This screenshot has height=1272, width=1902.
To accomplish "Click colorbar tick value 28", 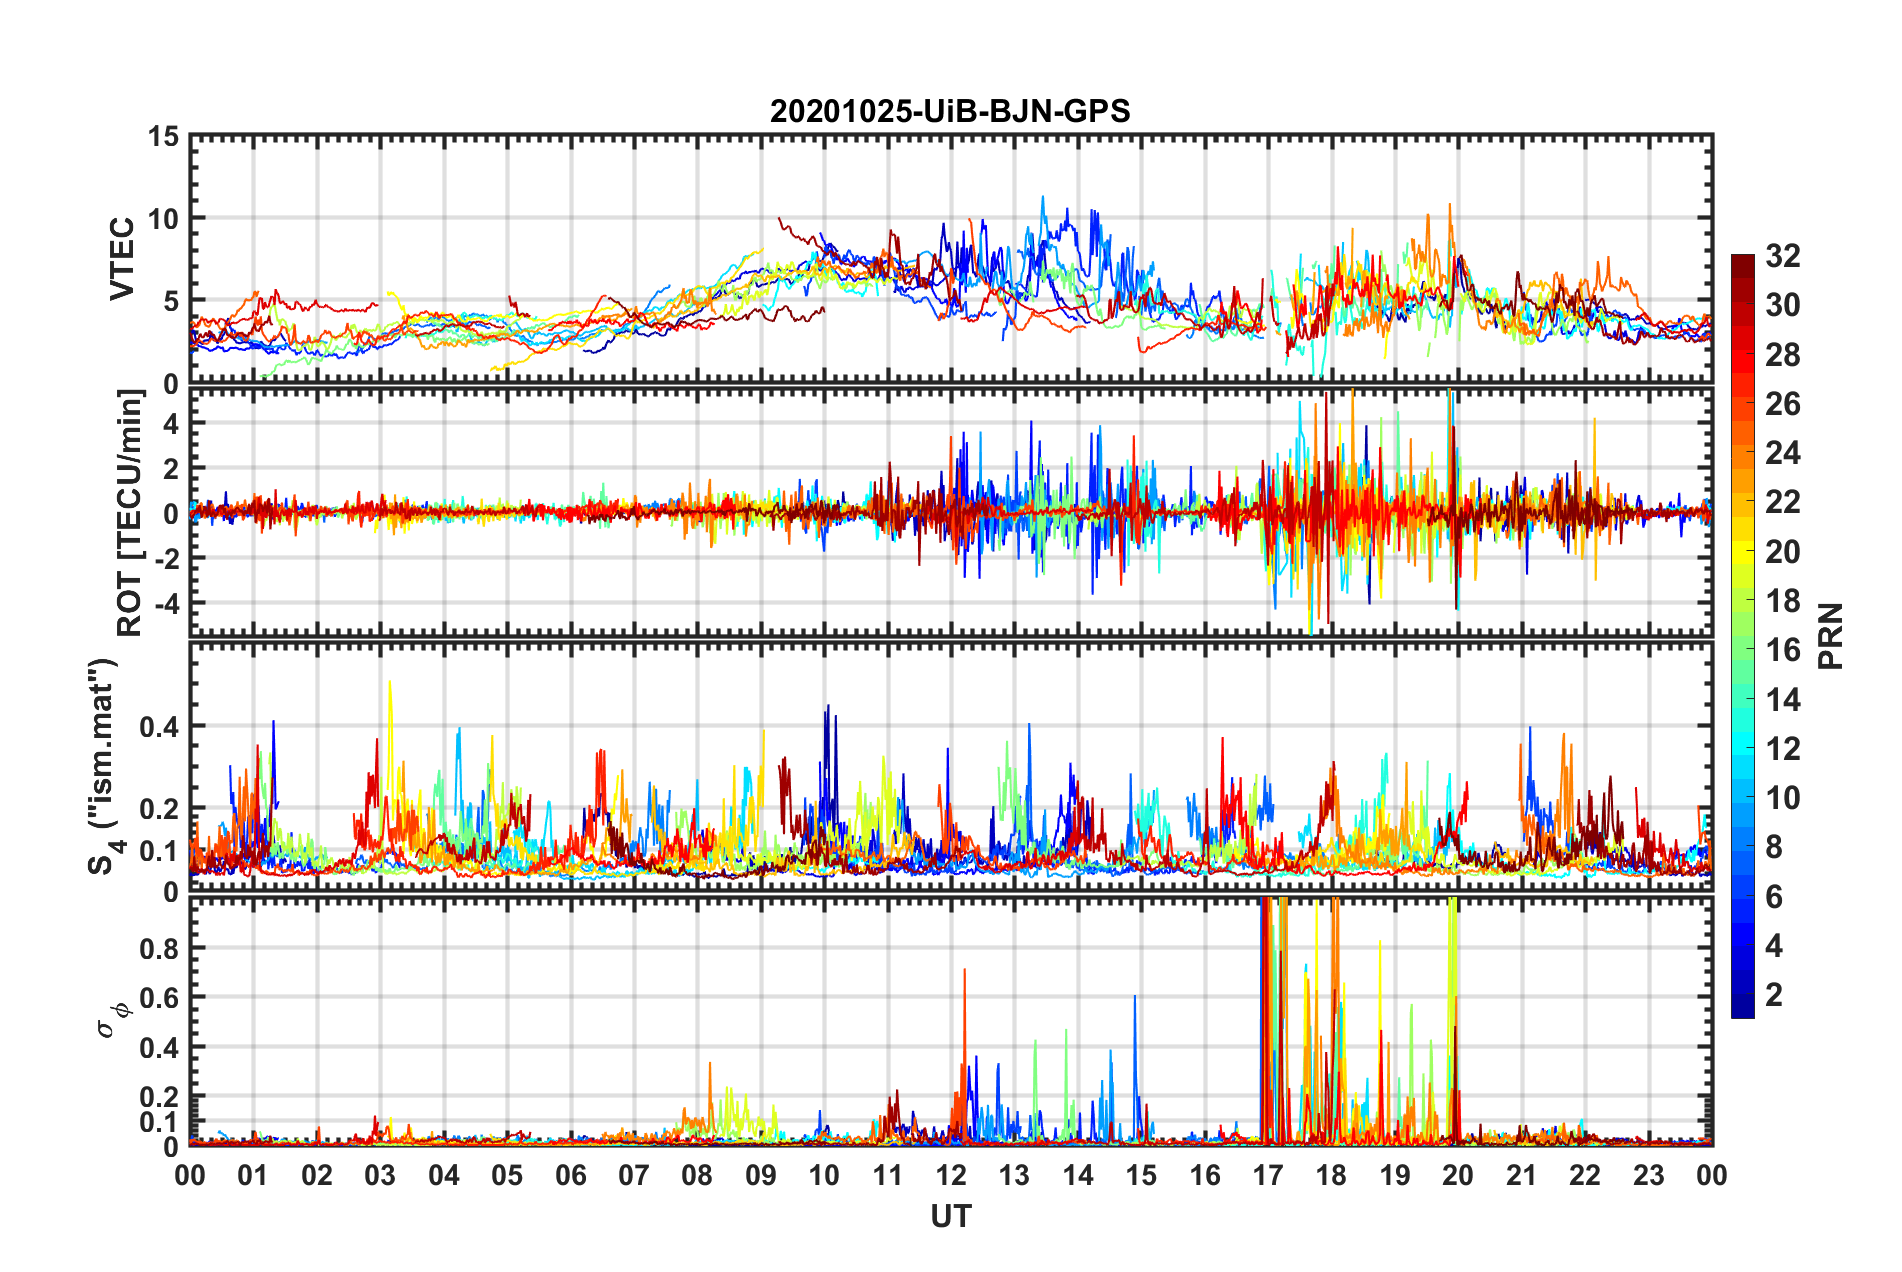I will 1782,355.
